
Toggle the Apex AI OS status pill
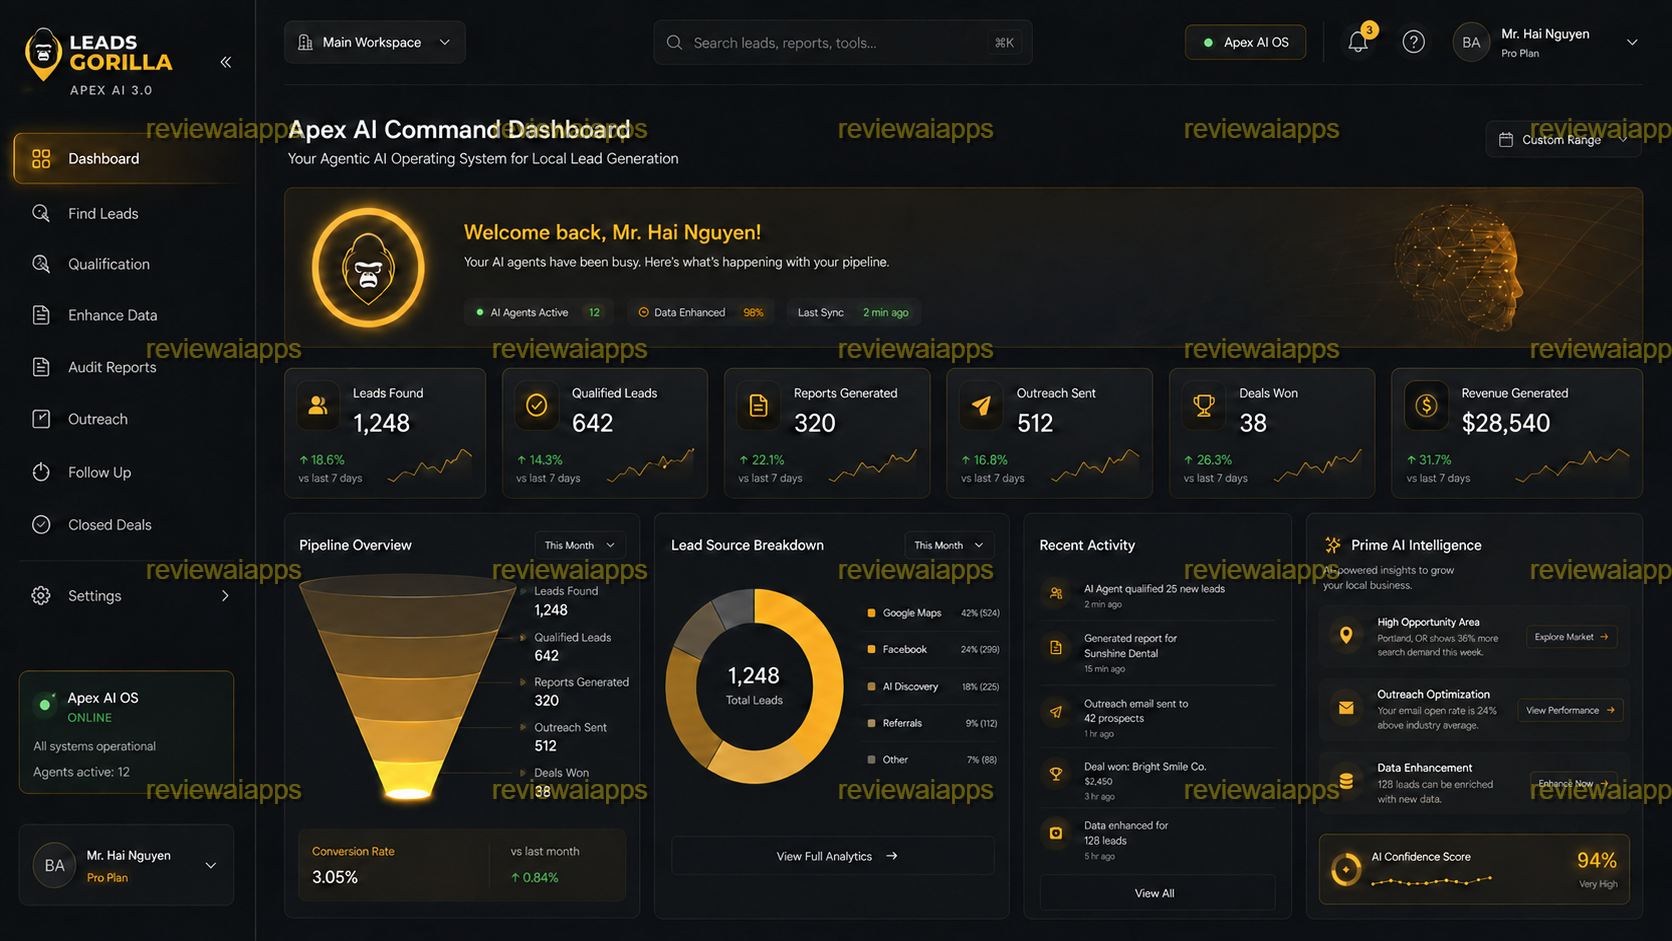pyautogui.click(x=1245, y=42)
